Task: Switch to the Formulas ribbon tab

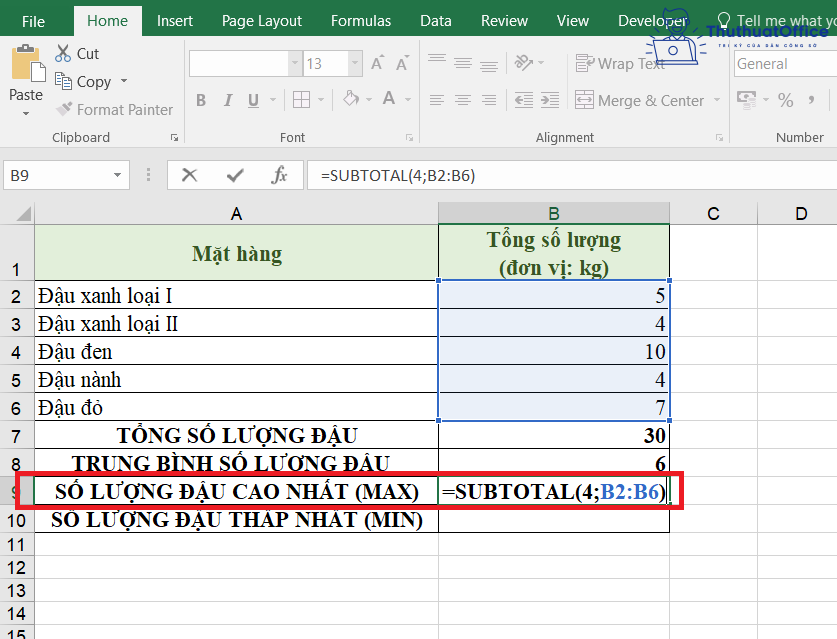Action: tap(360, 20)
